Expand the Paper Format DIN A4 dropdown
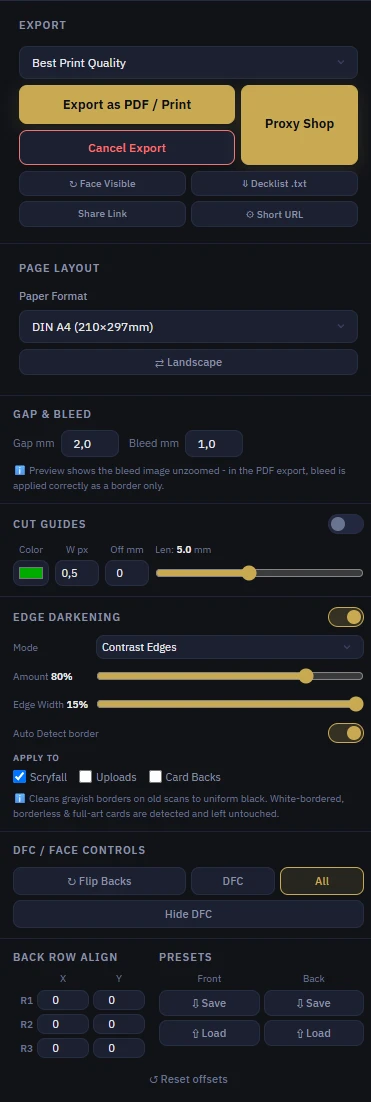The width and height of the screenshot is (371, 1102). [188, 327]
